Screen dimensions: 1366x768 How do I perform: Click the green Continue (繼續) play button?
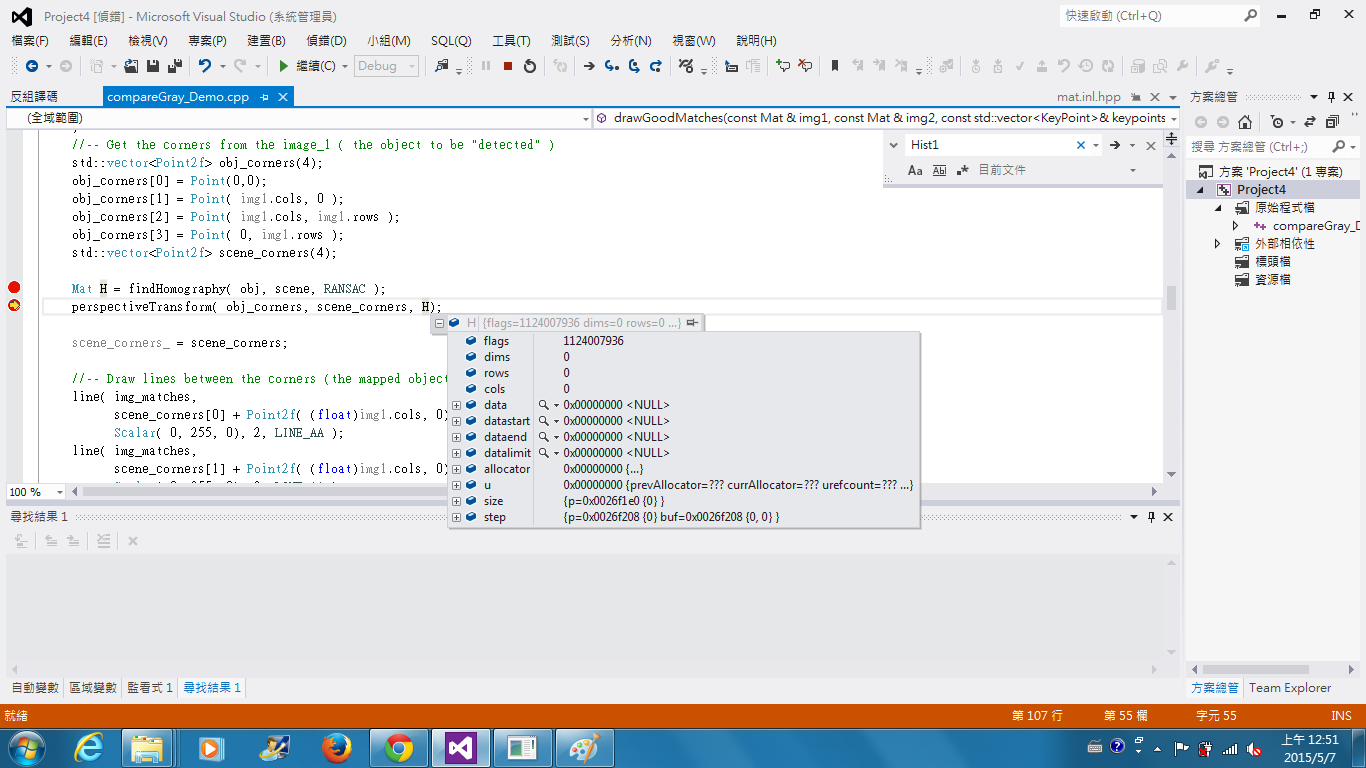284,66
